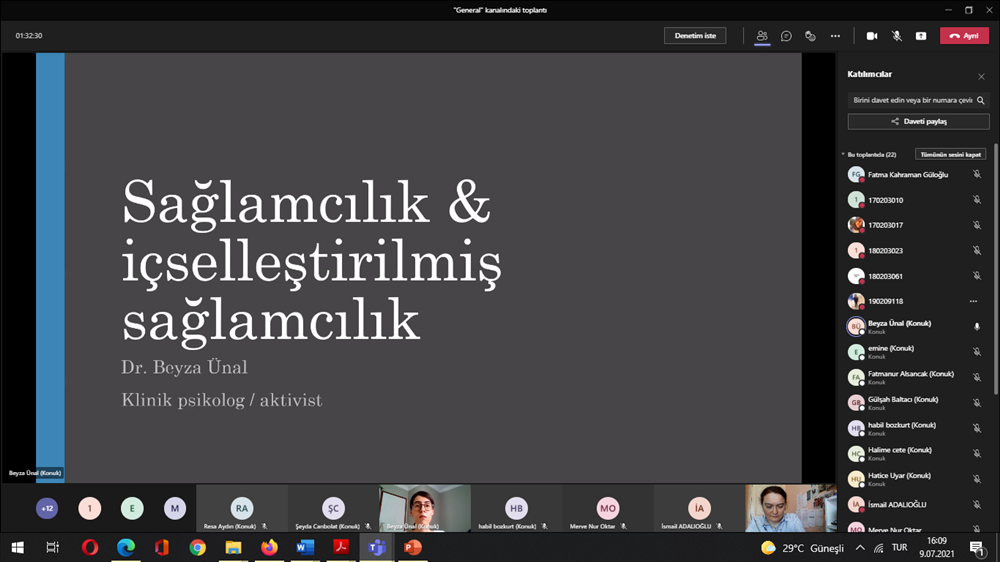Open the weather widget showing 29°C Güneşli
The image size is (1000, 562).
click(802, 548)
